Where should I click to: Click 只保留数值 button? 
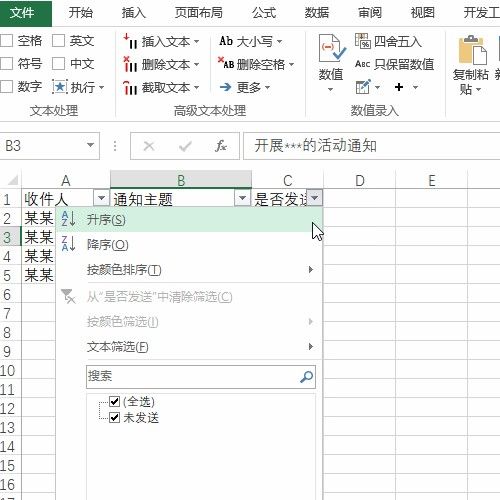tap(395, 64)
